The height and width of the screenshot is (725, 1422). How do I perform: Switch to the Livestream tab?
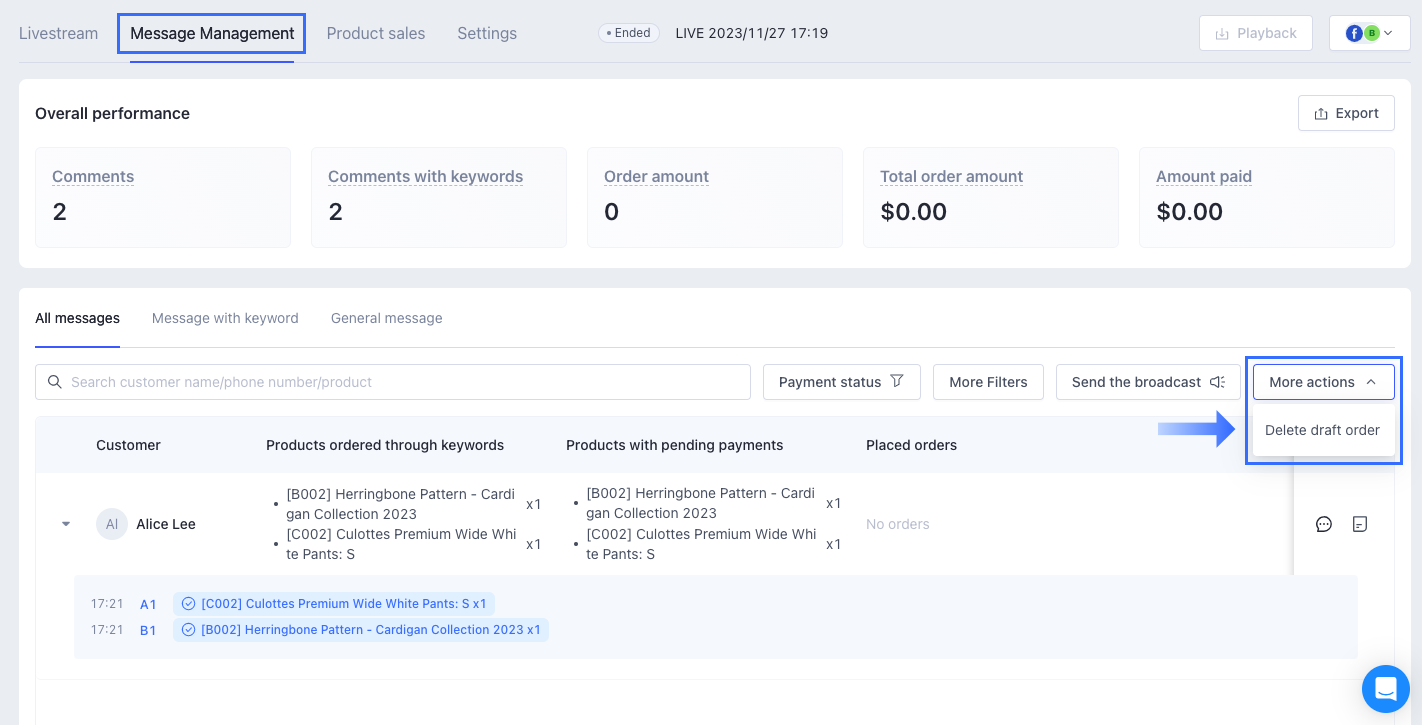[x=59, y=33]
